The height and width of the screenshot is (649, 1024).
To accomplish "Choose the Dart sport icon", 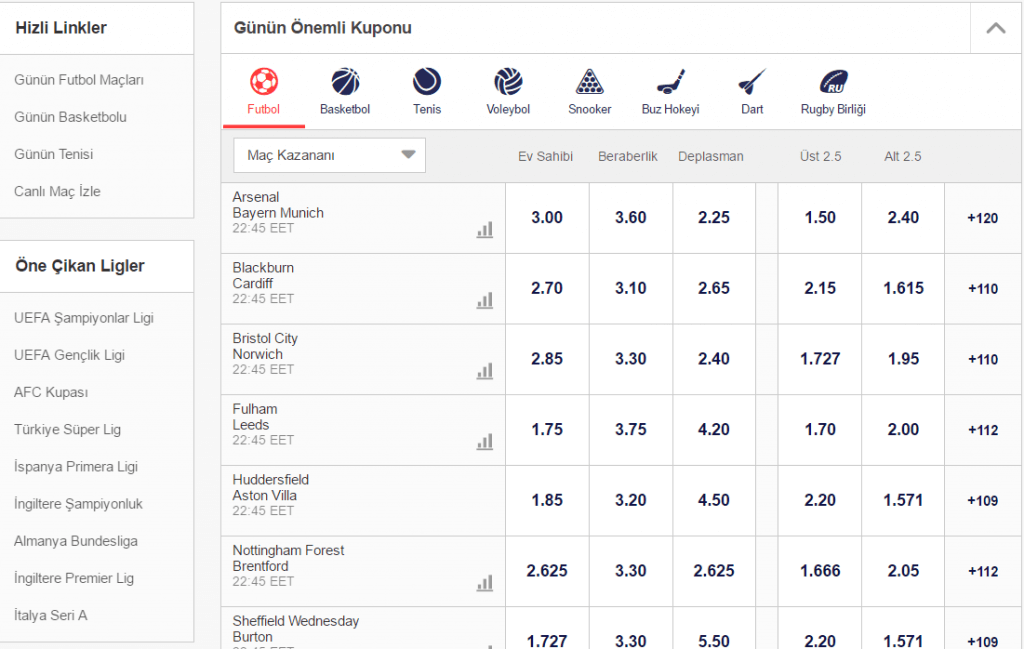I will 752,82.
